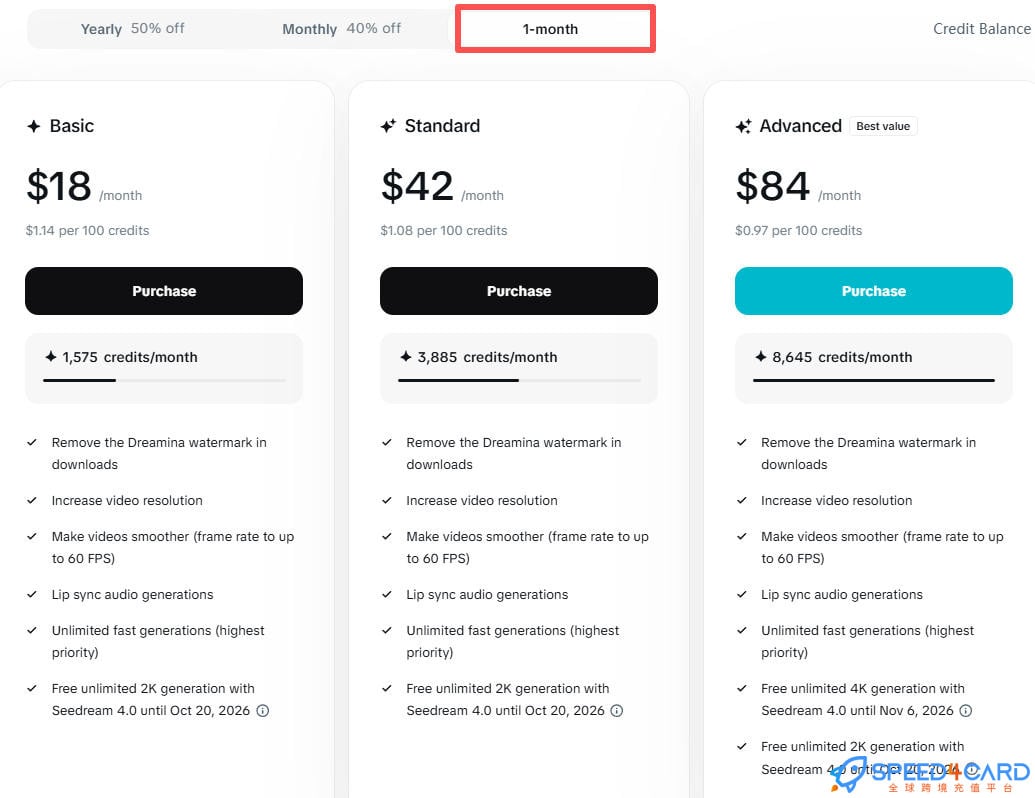Click the Best value badge
The height and width of the screenshot is (798, 1035).
pyautogui.click(x=883, y=126)
